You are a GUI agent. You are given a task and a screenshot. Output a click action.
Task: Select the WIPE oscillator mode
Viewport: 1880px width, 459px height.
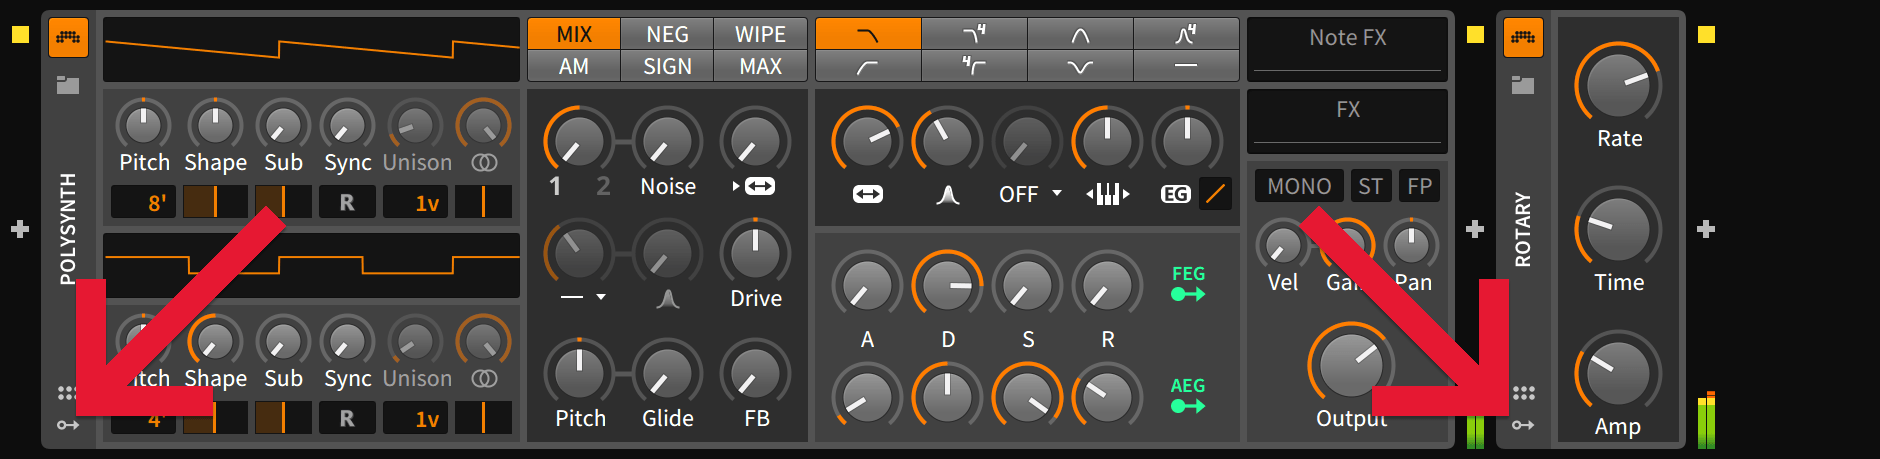click(x=760, y=34)
